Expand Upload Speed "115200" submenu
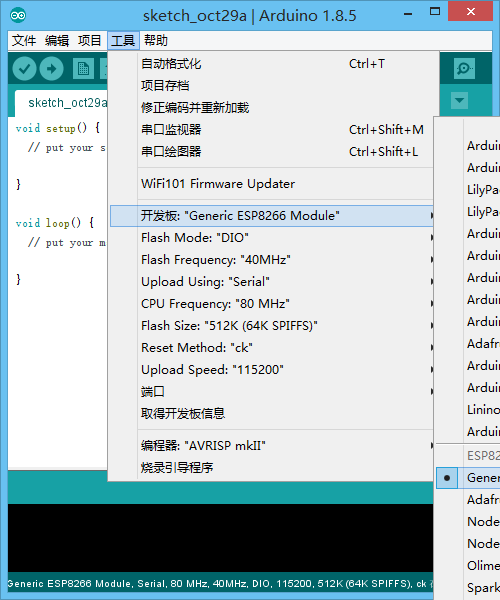Viewport: 500px width, 600px height. pyautogui.click(x=271, y=370)
